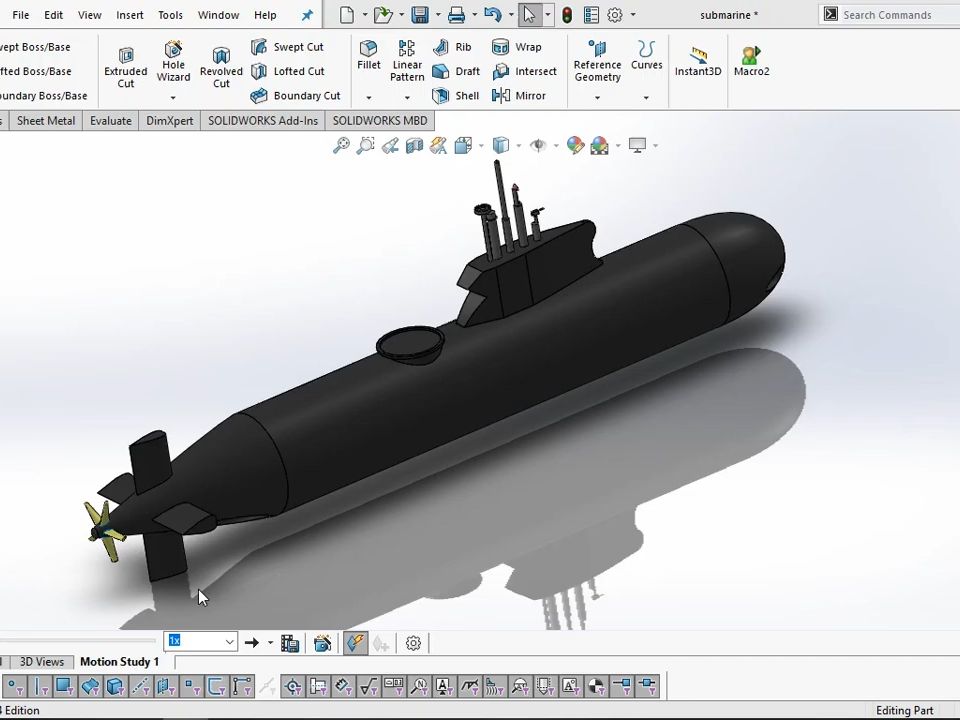
Task: Click the Extruded Cut tool
Action: coord(126,68)
